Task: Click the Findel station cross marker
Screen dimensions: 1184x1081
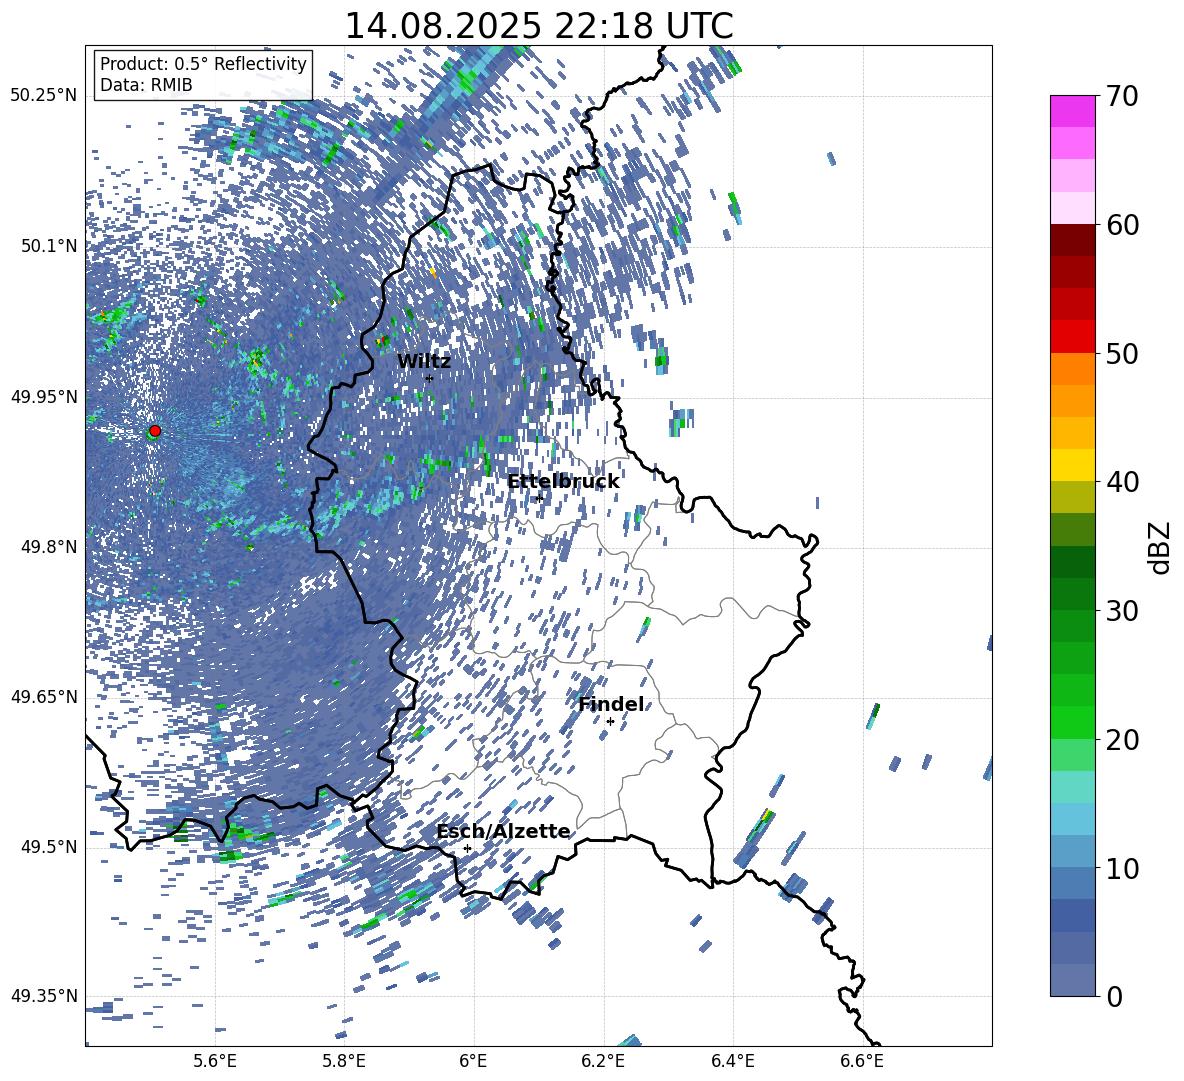Action: 610,722
